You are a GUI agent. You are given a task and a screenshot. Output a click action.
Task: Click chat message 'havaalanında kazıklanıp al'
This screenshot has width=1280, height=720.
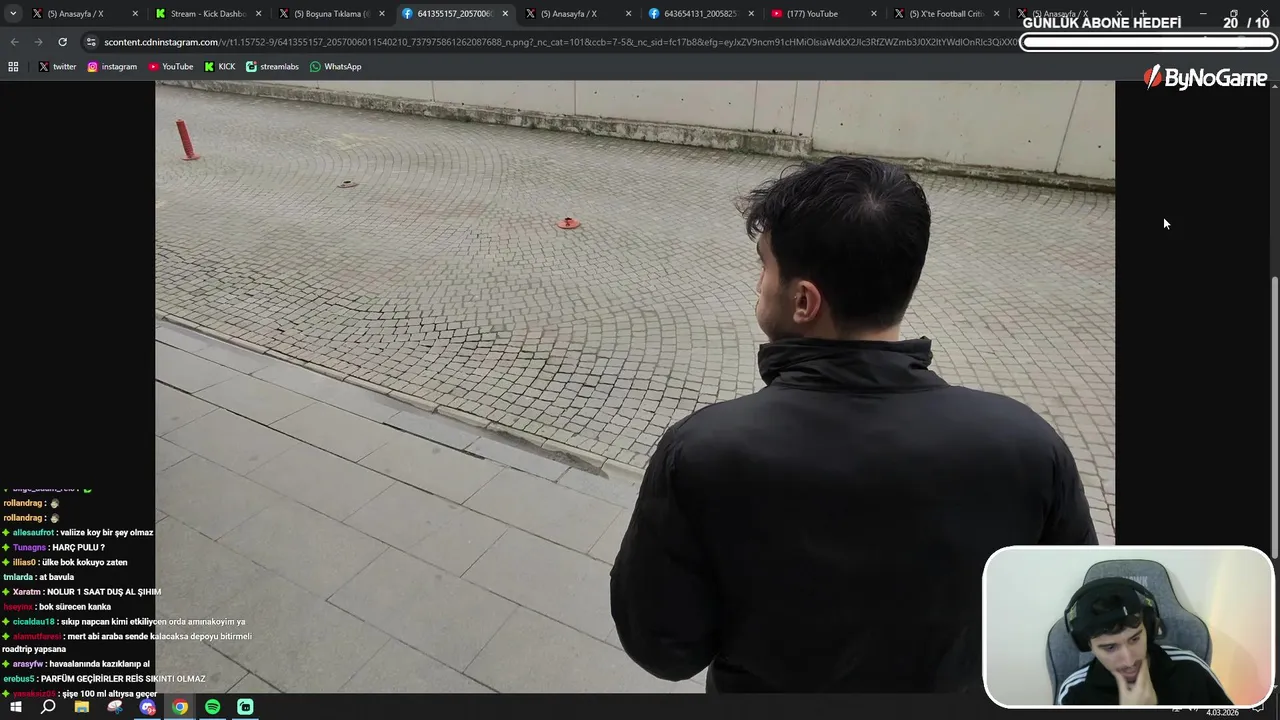[99, 664]
